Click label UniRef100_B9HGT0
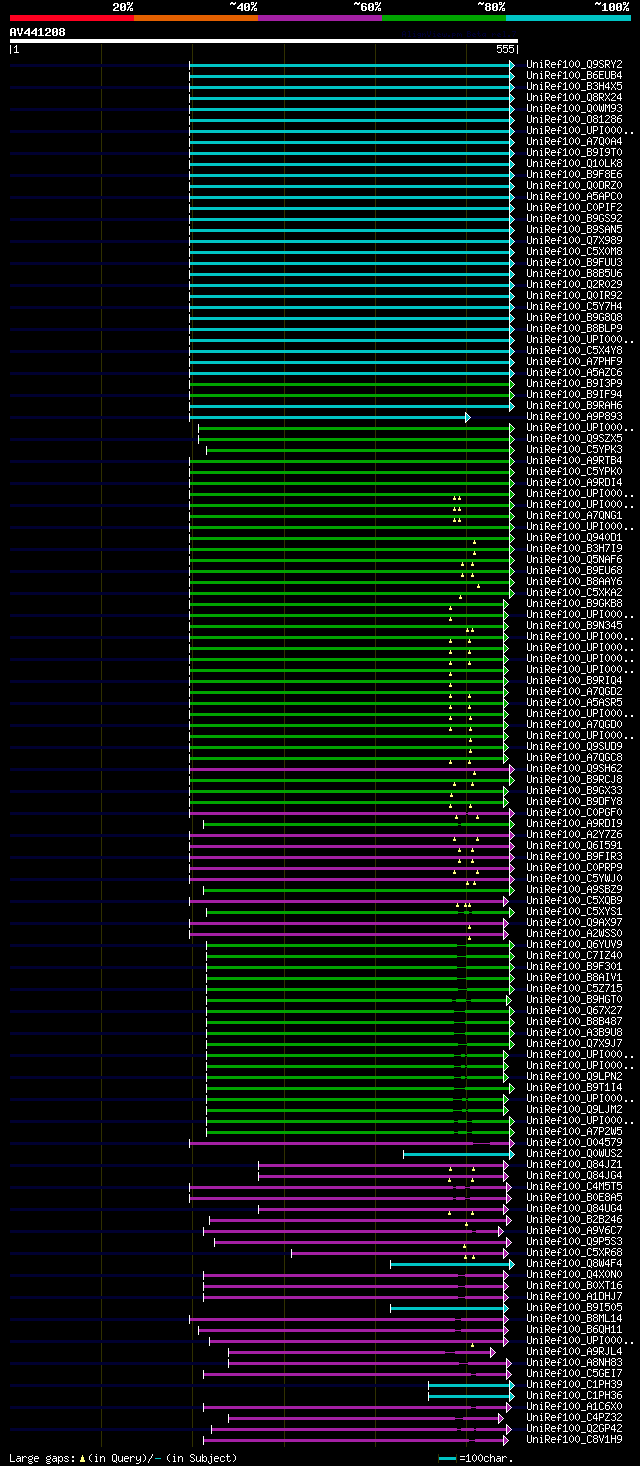The image size is (640, 1466). click(574, 999)
